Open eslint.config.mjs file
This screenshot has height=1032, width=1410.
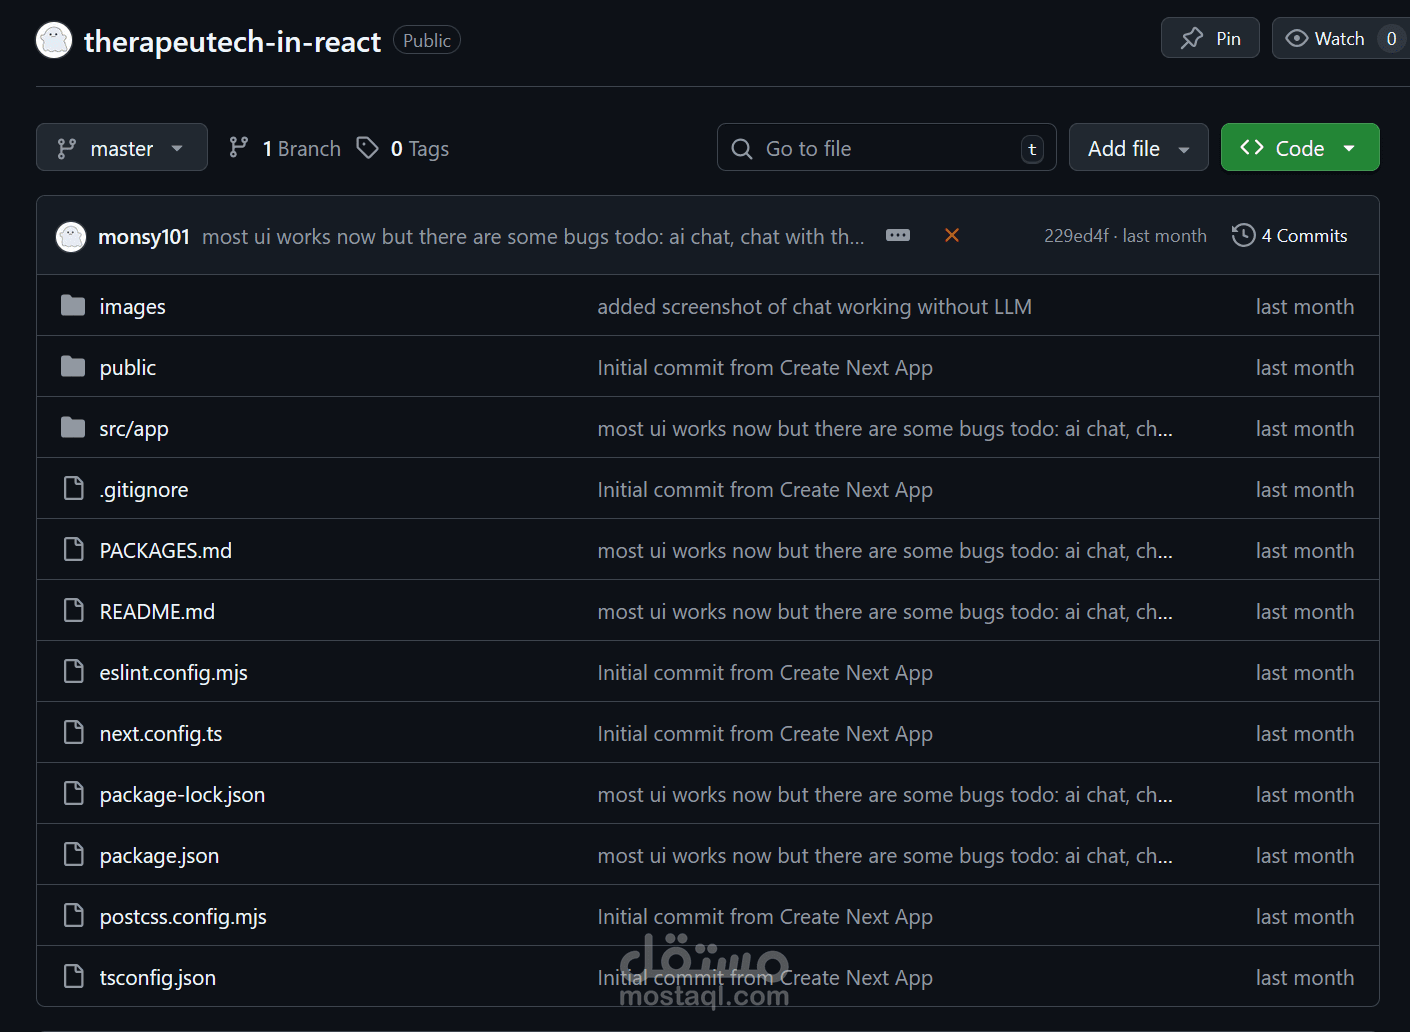[x=174, y=673]
